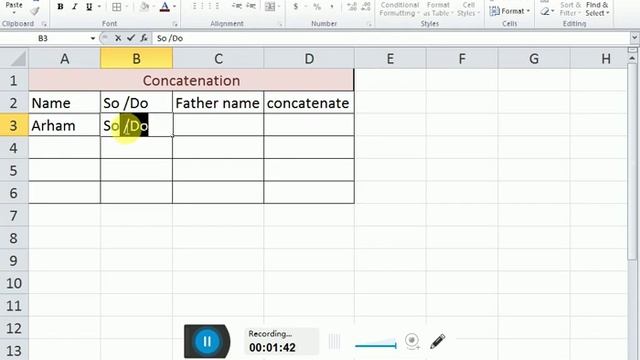Open underline style dropdown arrow
Viewport: 640px width, 360px height.
(99, 7)
